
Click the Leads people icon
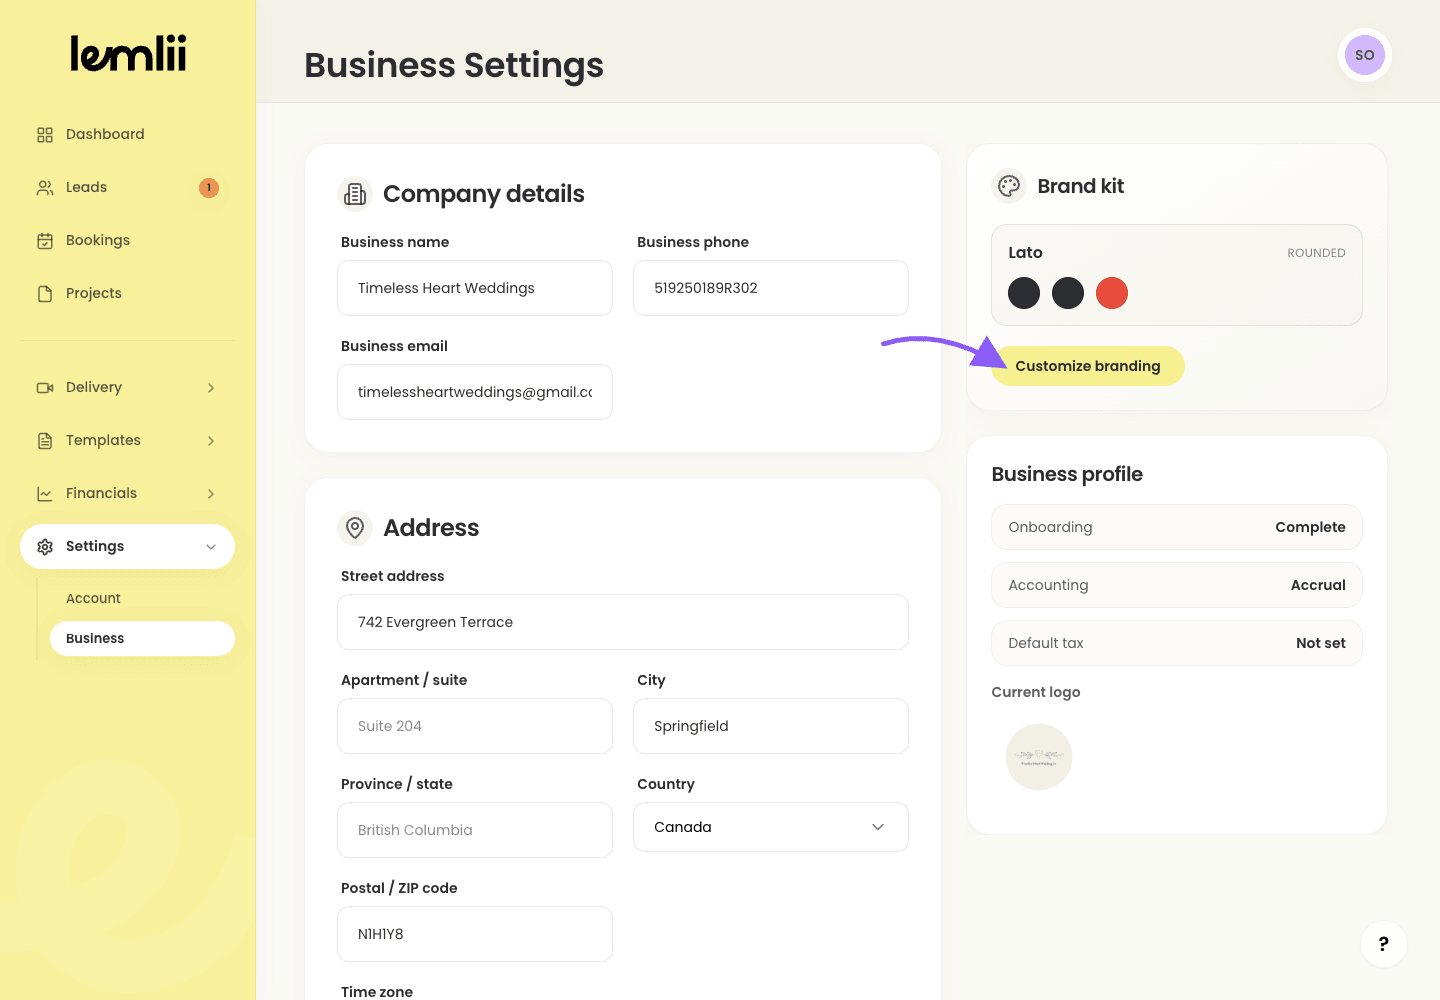(45, 188)
